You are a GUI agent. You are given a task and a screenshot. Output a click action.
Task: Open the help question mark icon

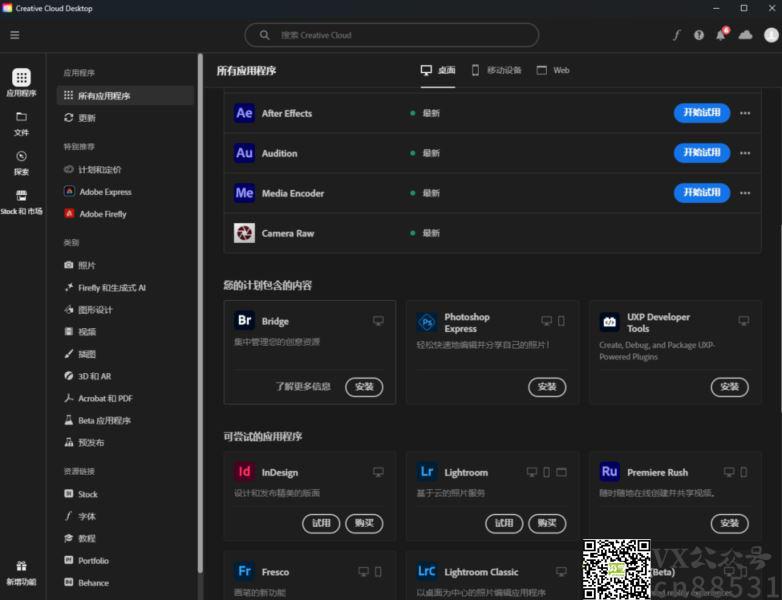699,35
